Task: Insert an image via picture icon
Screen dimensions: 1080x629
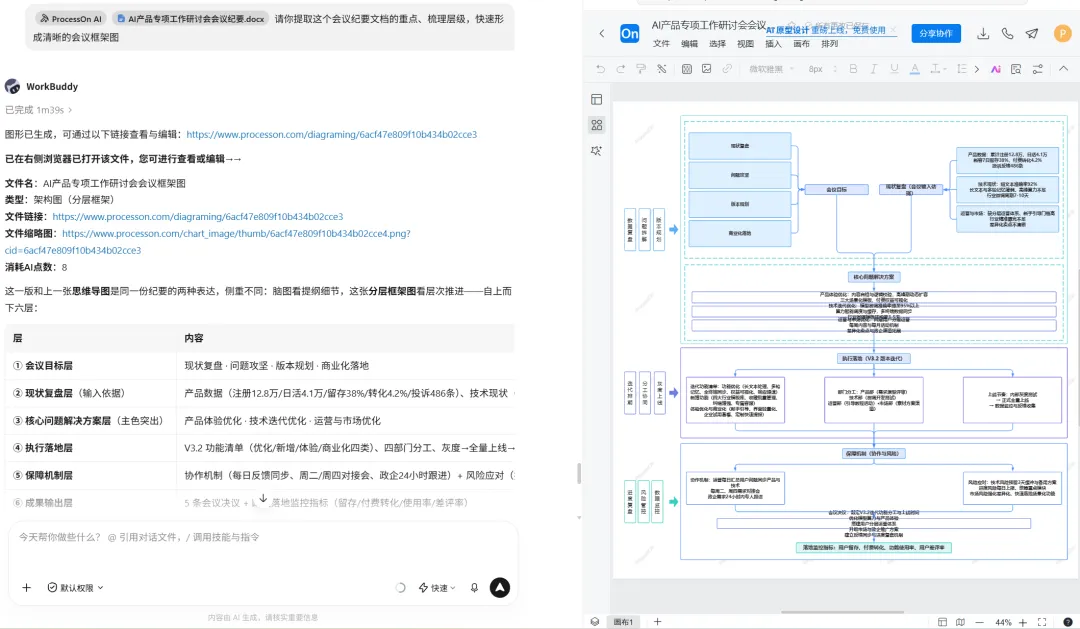Action: pyautogui.click(x=707, y=69)
